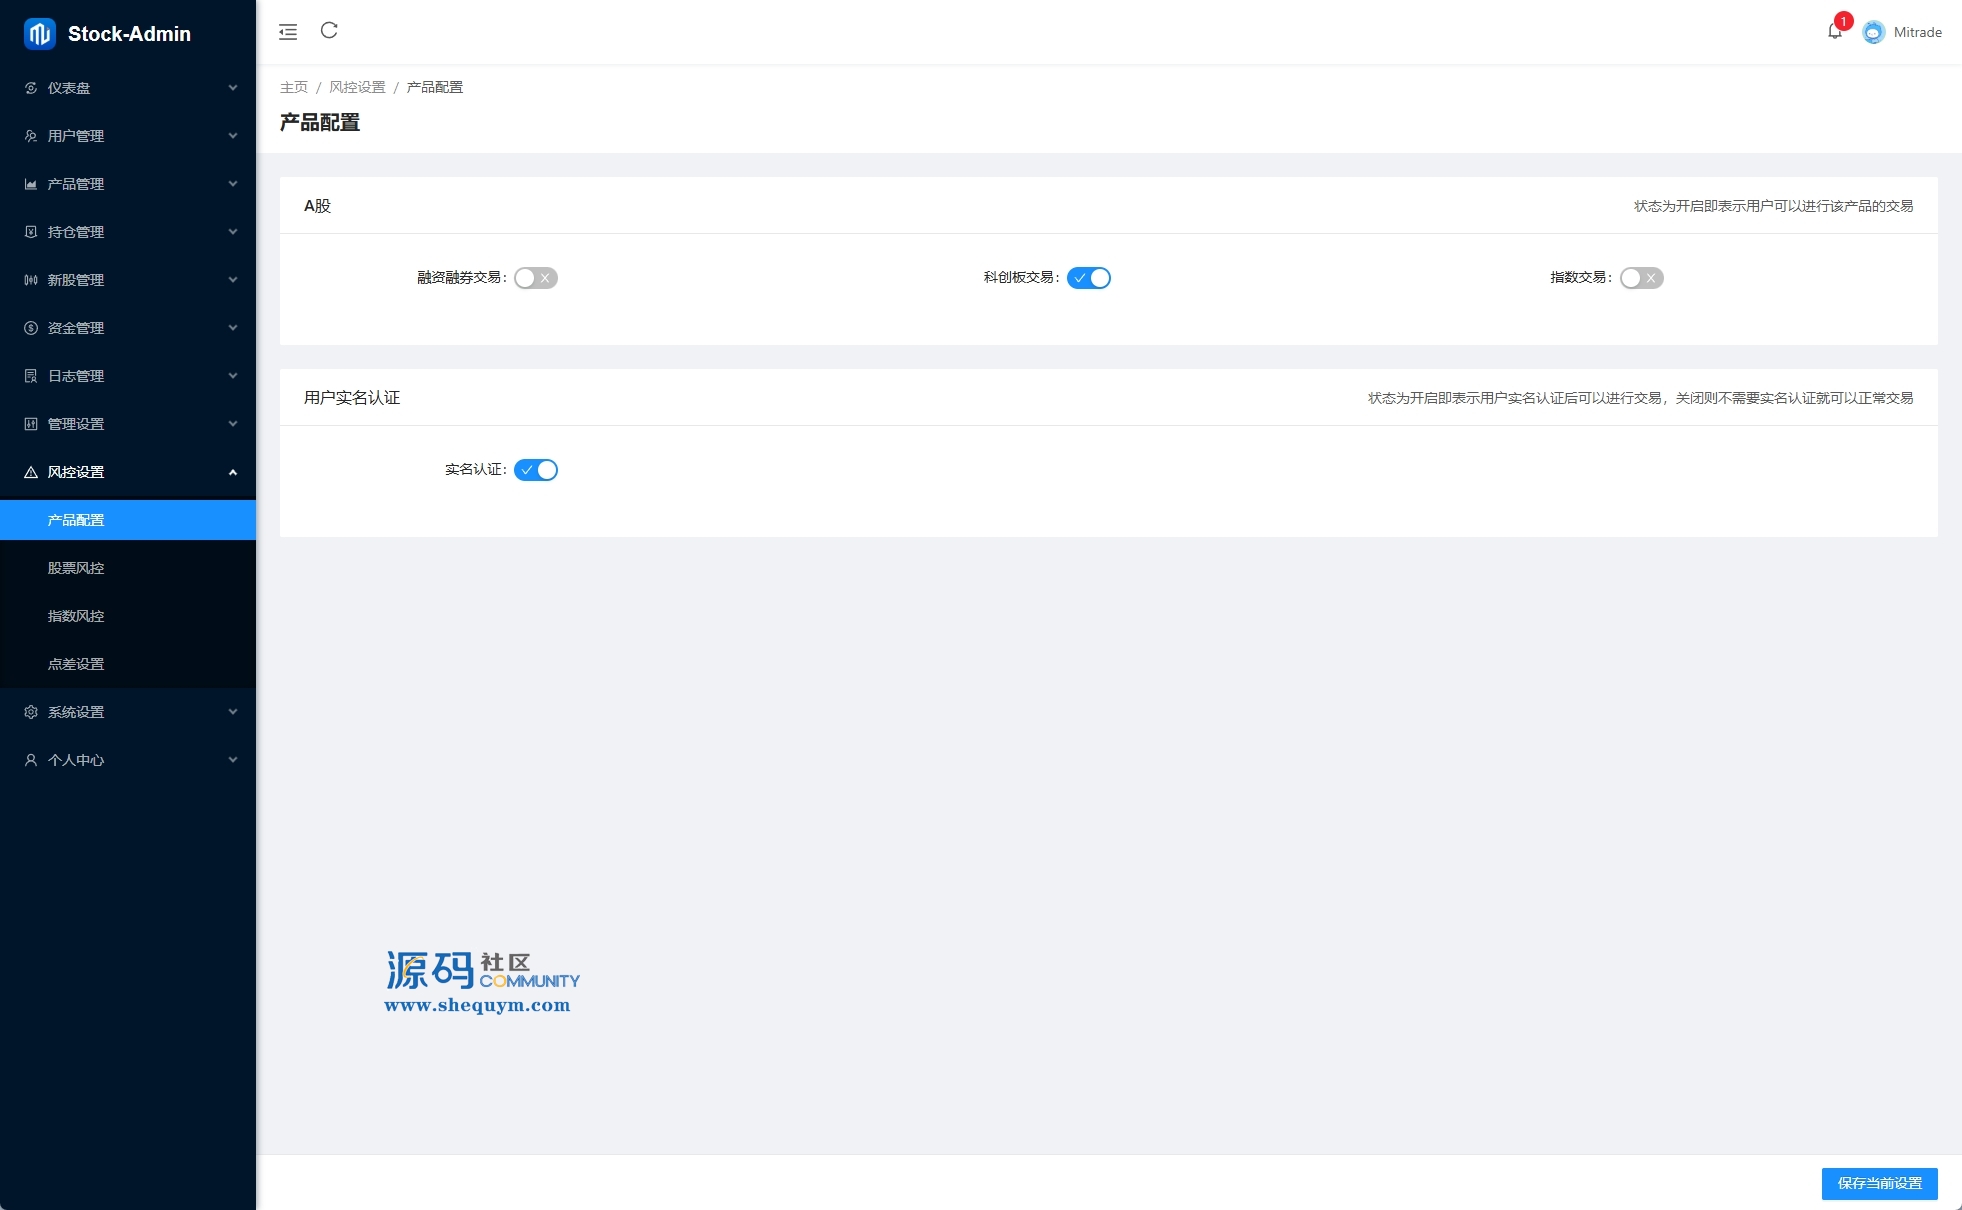Click the Mitrade user avatar
This screenshot has width=1962, height=1210.
(1873, 32)
